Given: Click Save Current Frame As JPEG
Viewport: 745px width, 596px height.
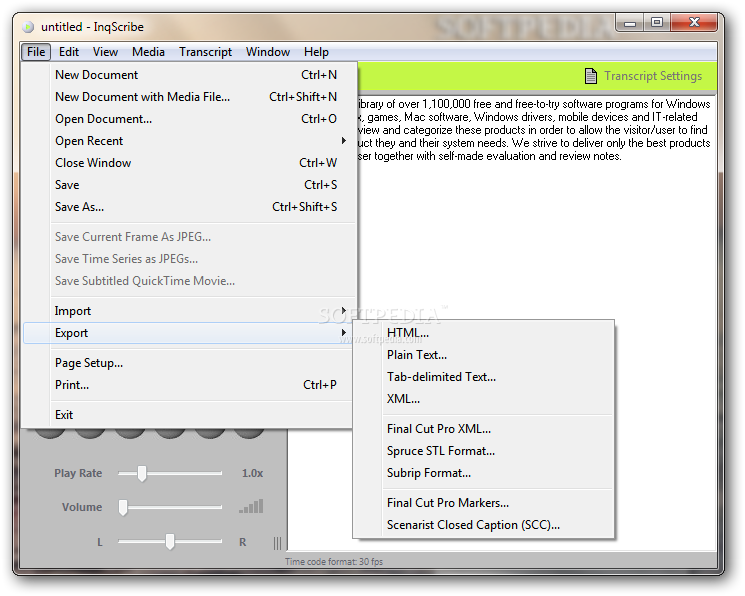Looking at the screenshot, I should [189, 237].
